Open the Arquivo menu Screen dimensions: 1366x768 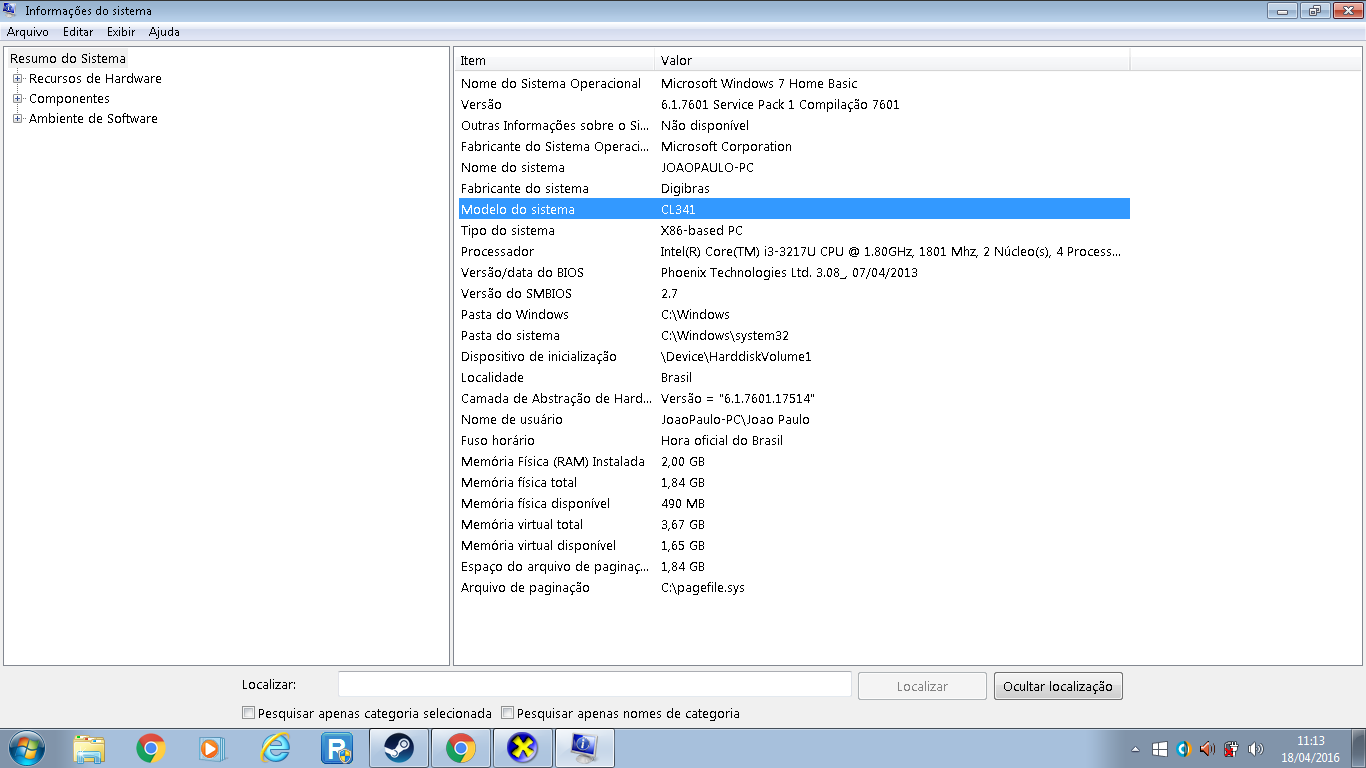tap(28, 32)
